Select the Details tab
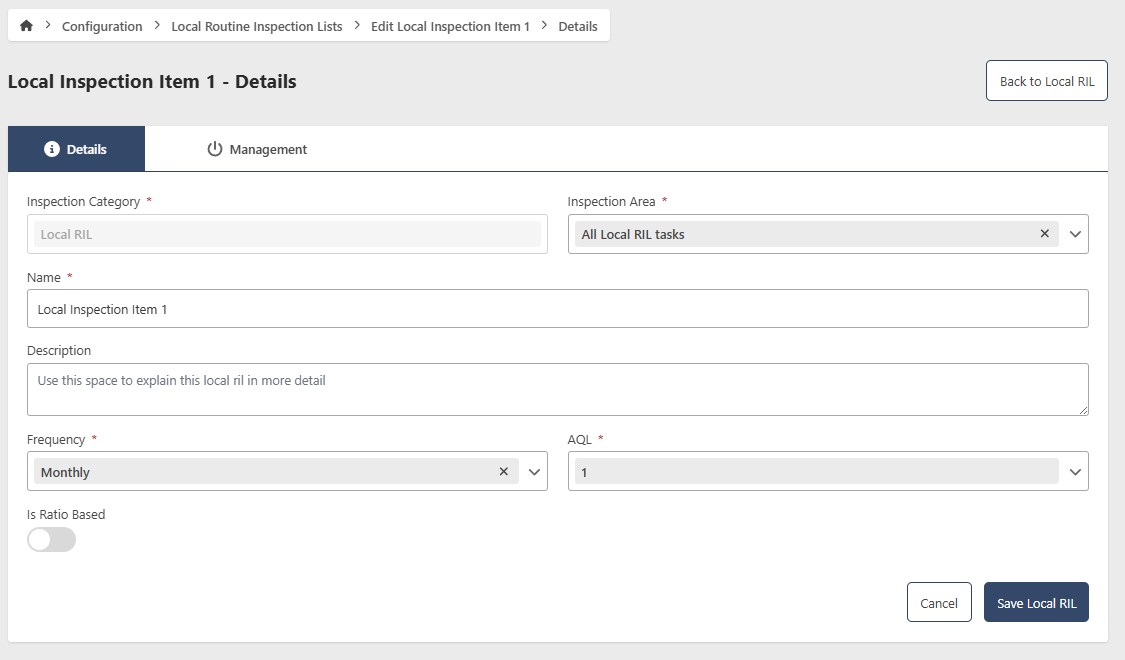The width and height of the screenshot is (1125, 660). coord(76,149)
